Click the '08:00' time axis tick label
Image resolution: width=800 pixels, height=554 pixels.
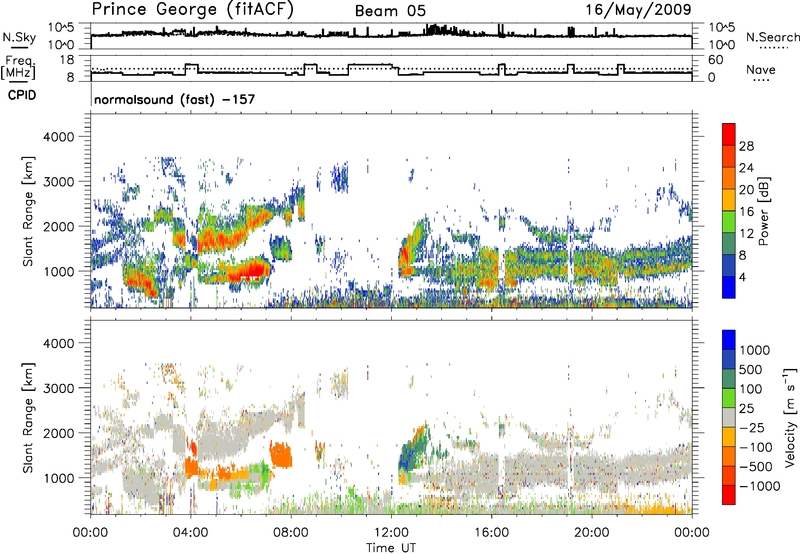291,533
